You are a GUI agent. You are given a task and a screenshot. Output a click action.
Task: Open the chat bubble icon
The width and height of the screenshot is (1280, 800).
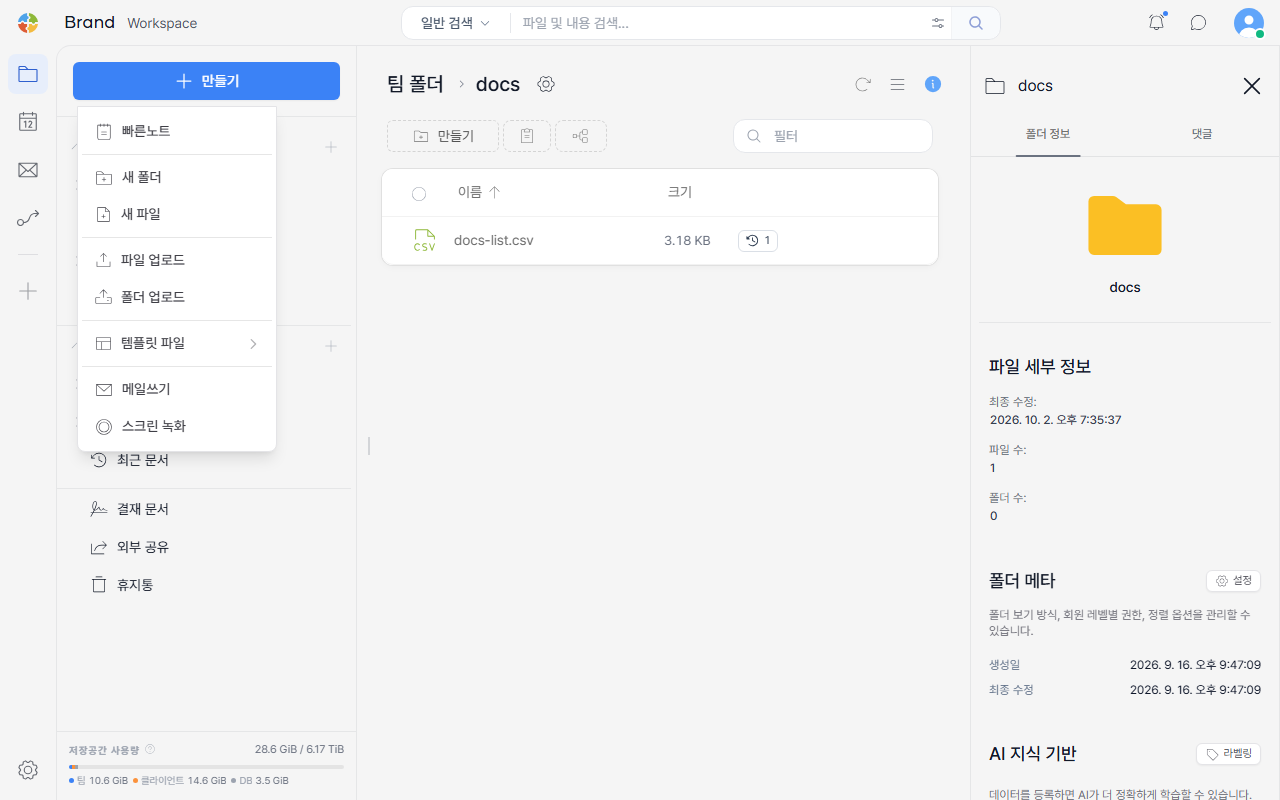point(1198,23)
